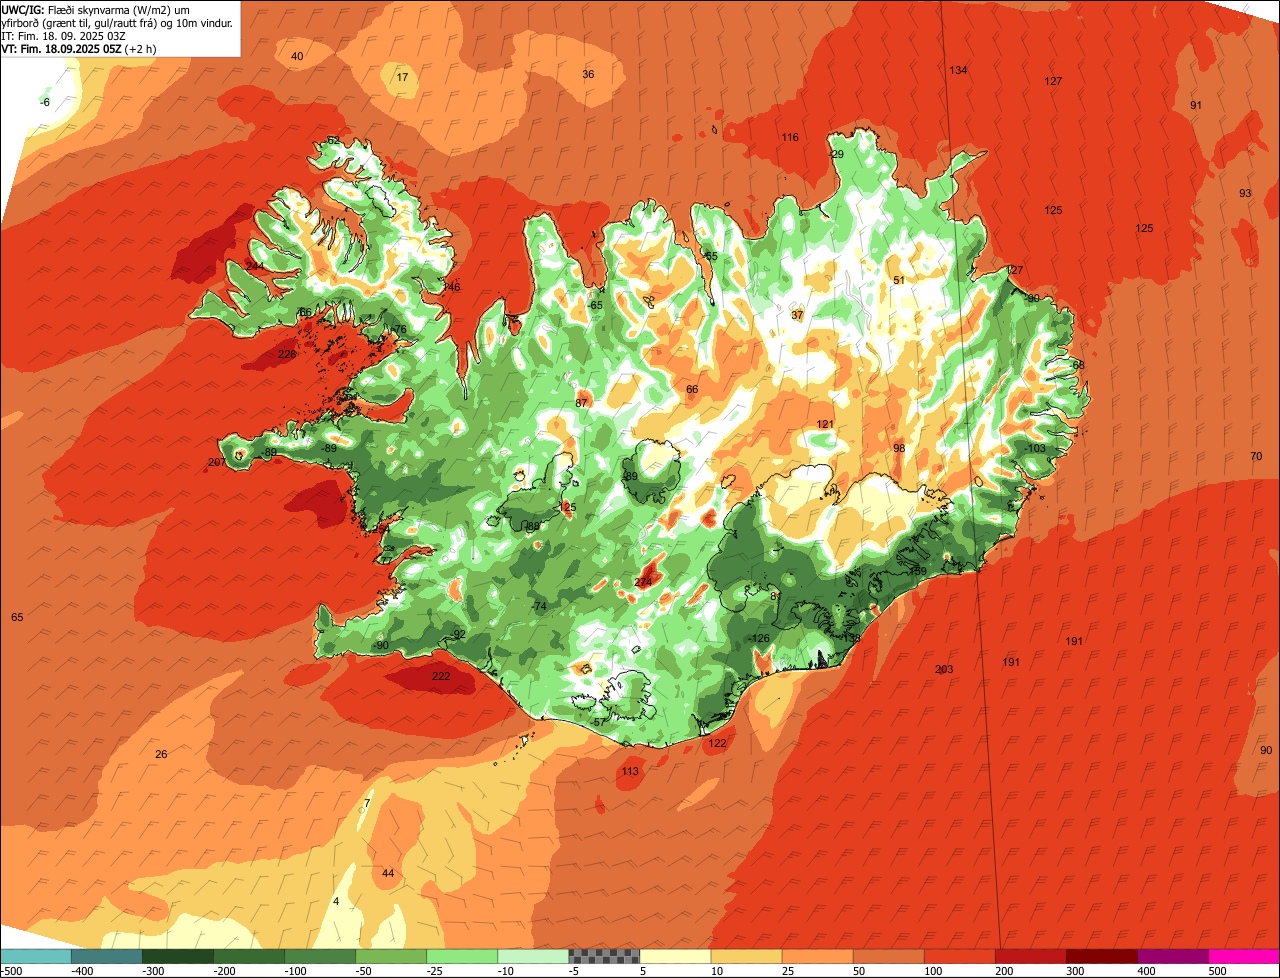Click the -200 to -100 green legend swatch
The image size is (1280, 978).
click(249, 956)
